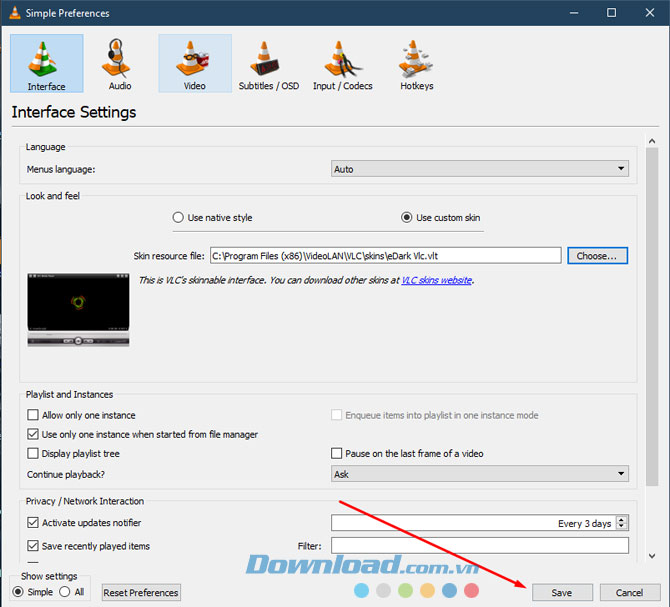
Task: Save the preferences
Action: 562,592
